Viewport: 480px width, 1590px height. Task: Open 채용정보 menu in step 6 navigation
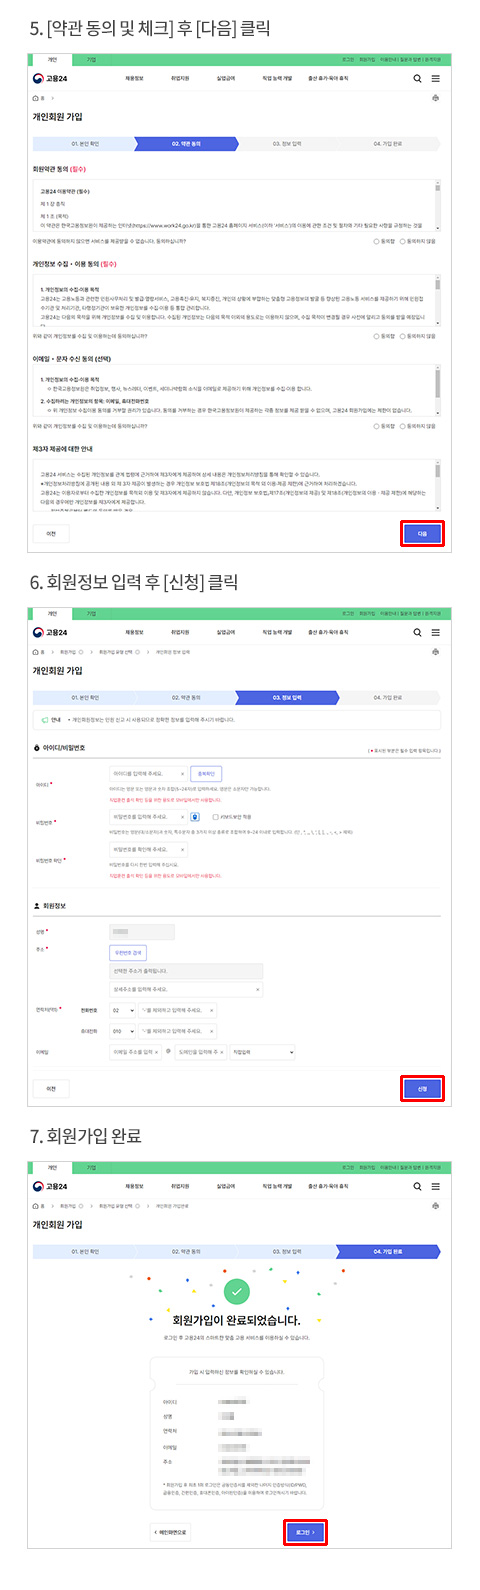134,632
